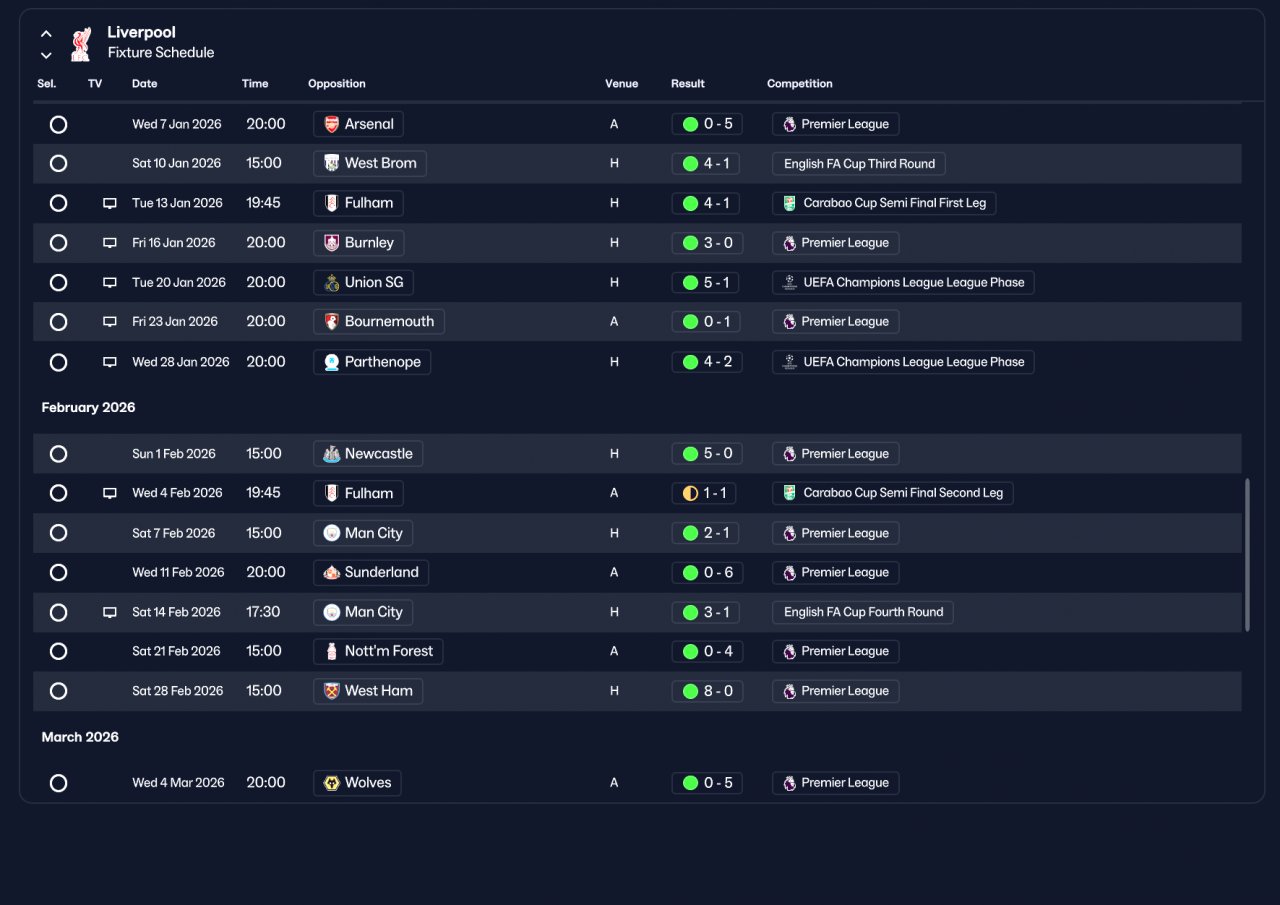Click TV icon on Fulham 13 Jan row

(110, 203)
